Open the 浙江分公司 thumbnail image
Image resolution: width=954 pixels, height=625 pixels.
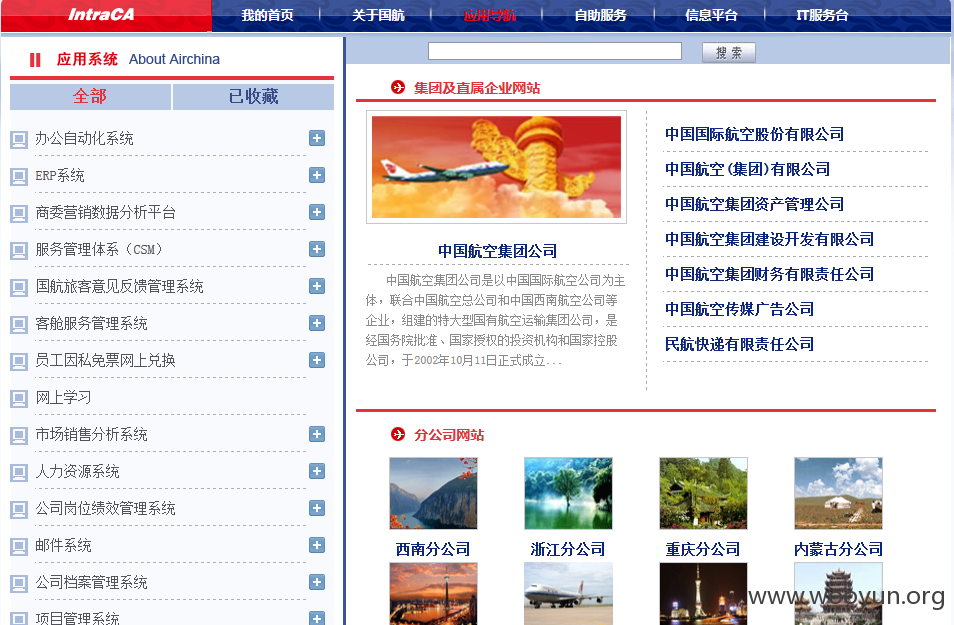coord(568,494)
